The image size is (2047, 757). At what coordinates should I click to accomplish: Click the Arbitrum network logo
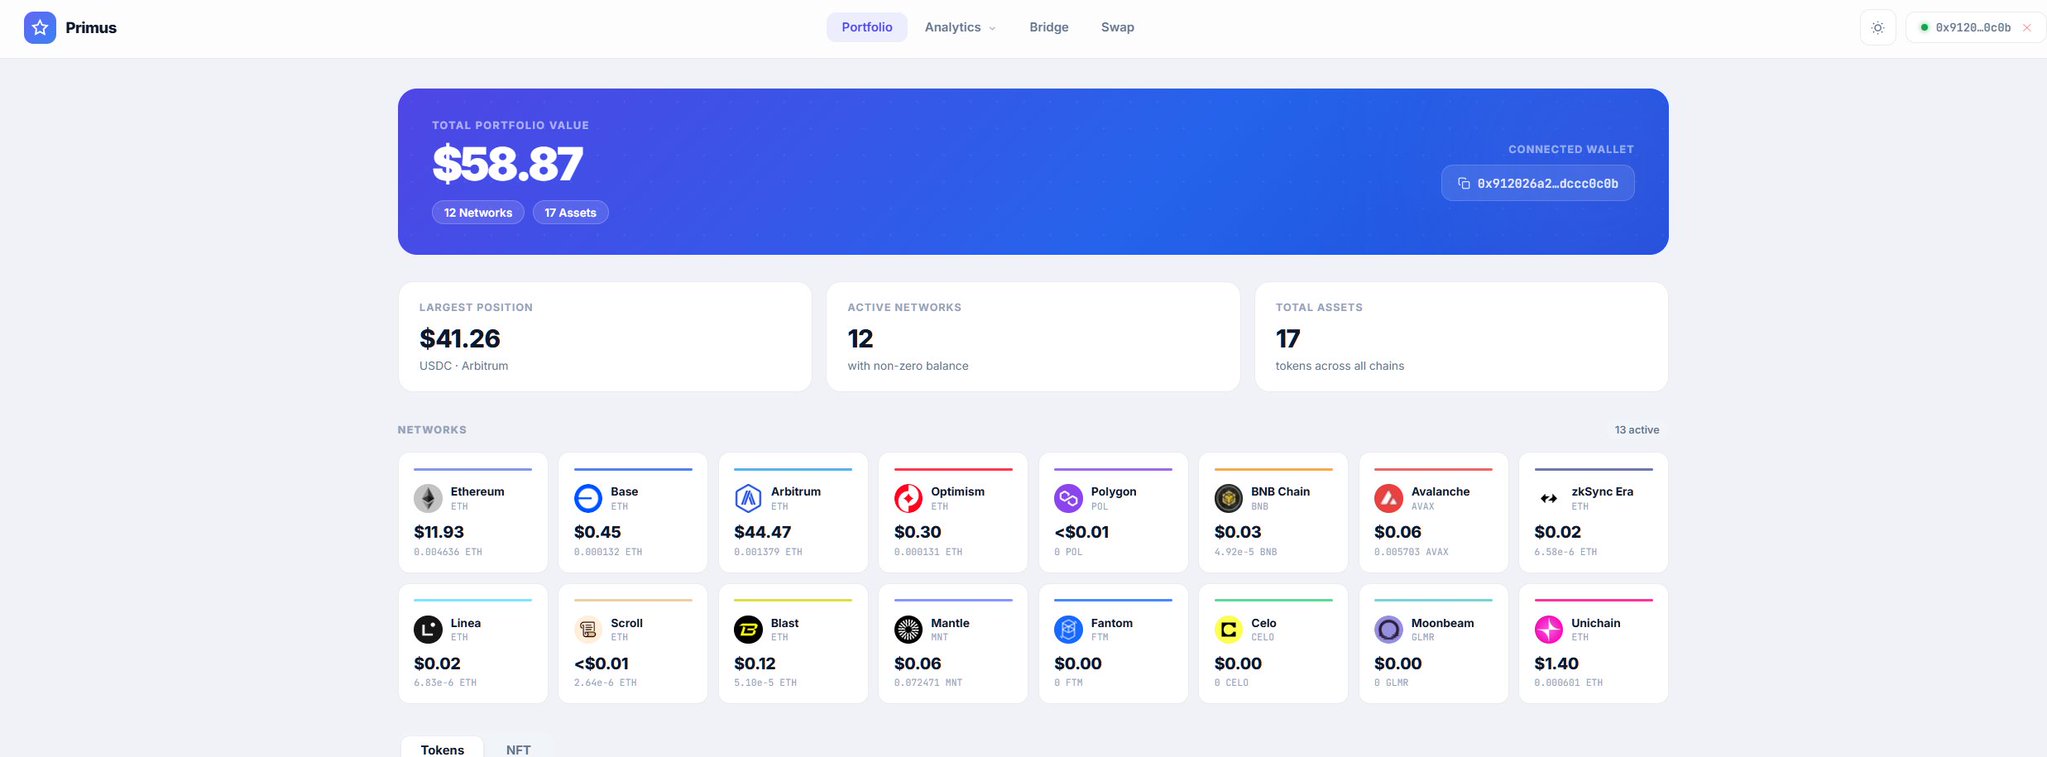click(x=748, y=498)
